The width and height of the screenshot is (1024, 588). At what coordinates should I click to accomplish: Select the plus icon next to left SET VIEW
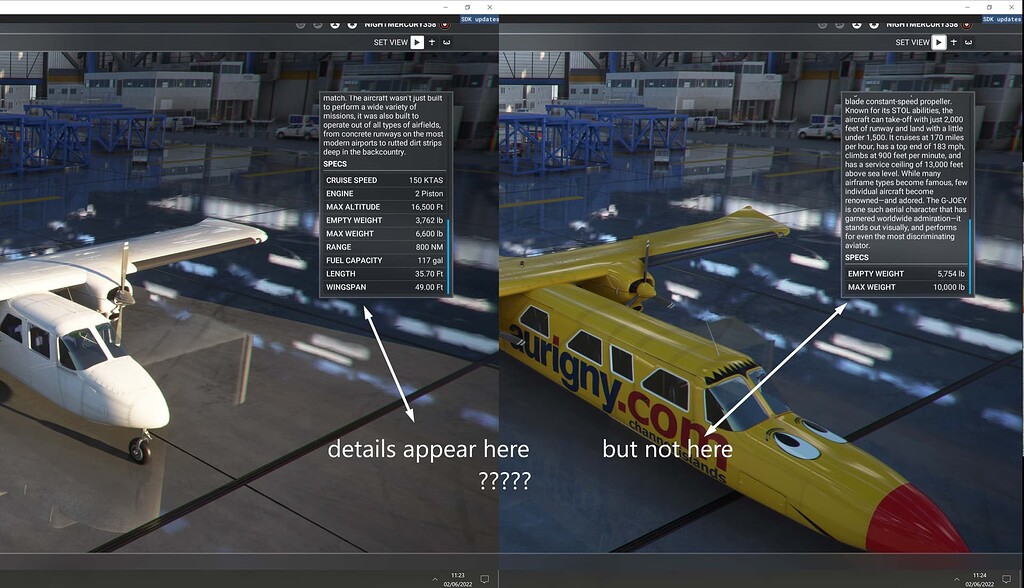tap(432, 42)
